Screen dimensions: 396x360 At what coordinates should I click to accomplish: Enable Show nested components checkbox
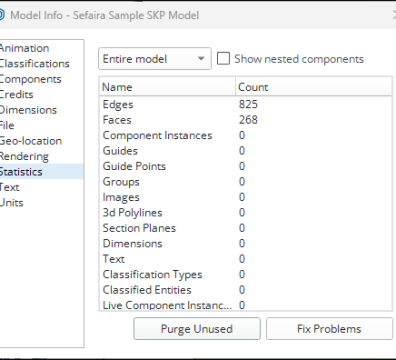pyautogui.click(x=223, y=59)
